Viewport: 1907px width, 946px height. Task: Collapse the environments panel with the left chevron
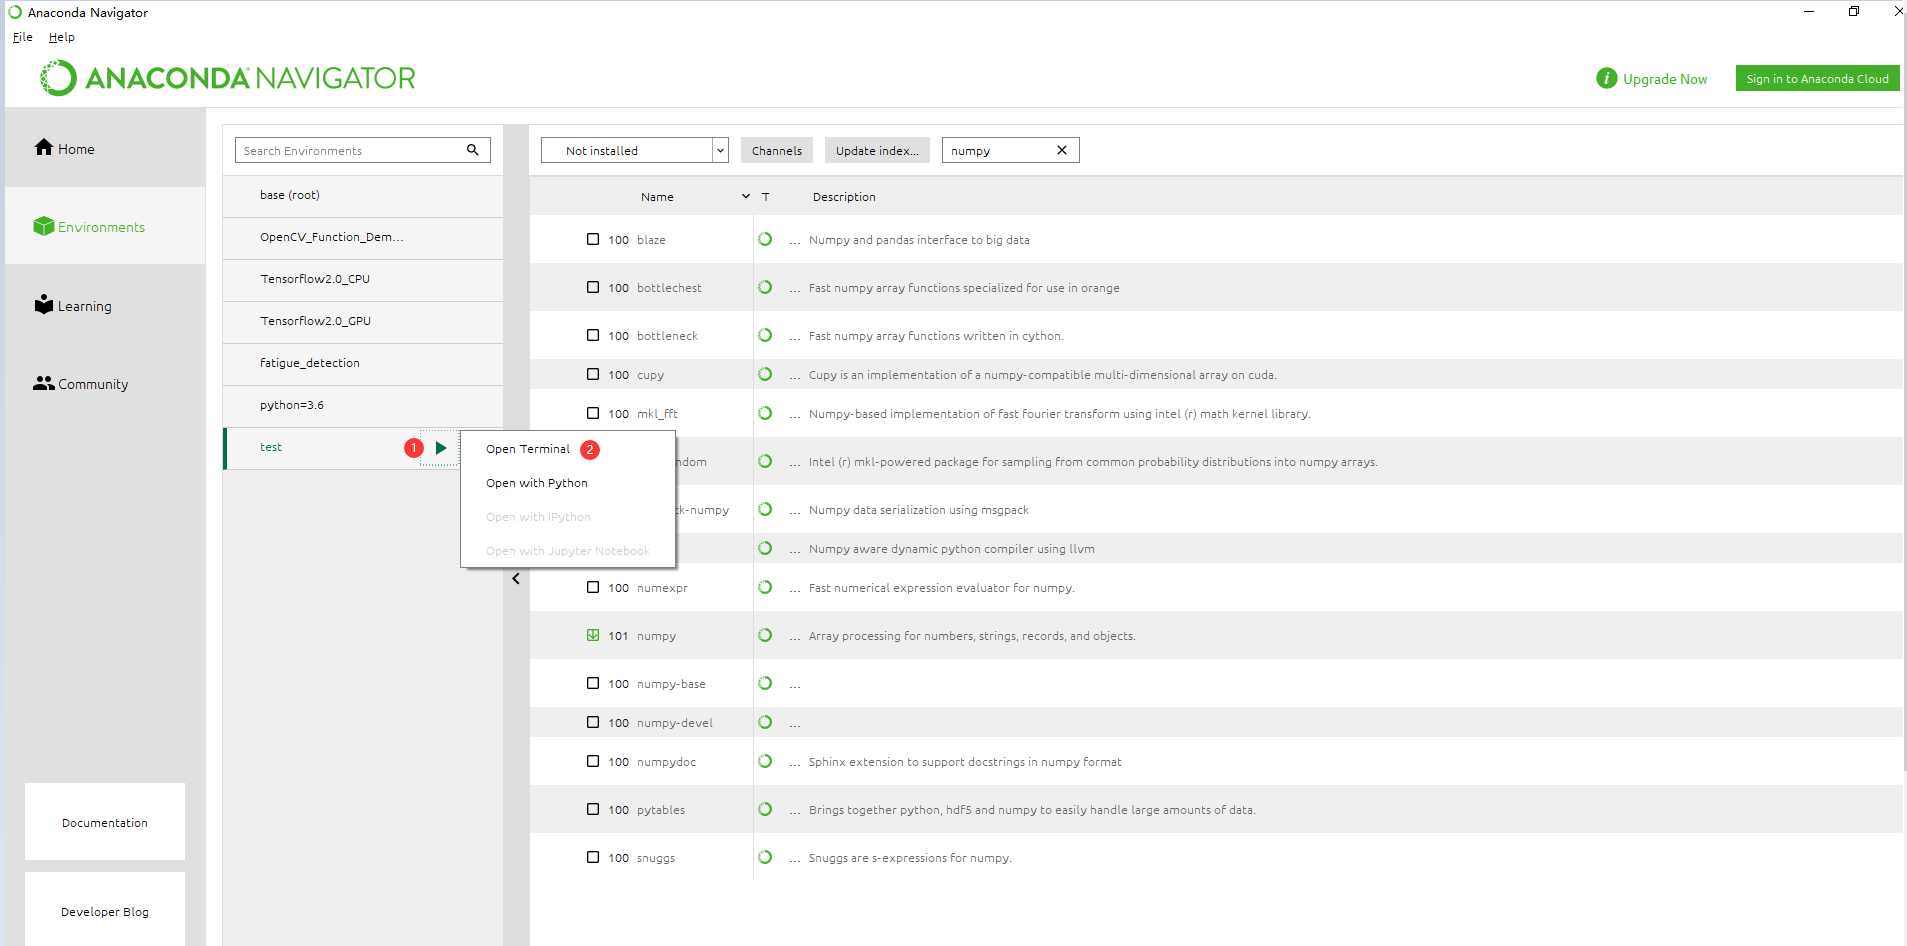click(x=516, y=578)
